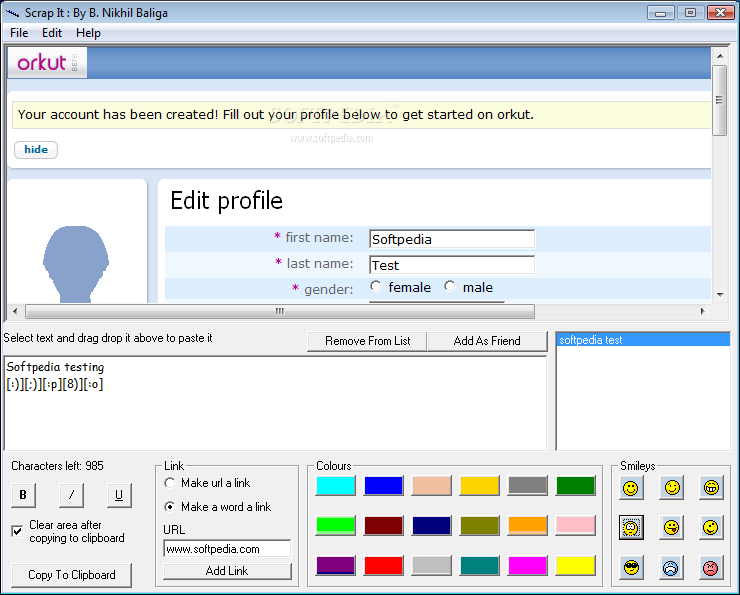Image resolution: width=740 pixels, height=595 pixels.
Task: Insert the plain happy smiley
Action: (631, 487)
